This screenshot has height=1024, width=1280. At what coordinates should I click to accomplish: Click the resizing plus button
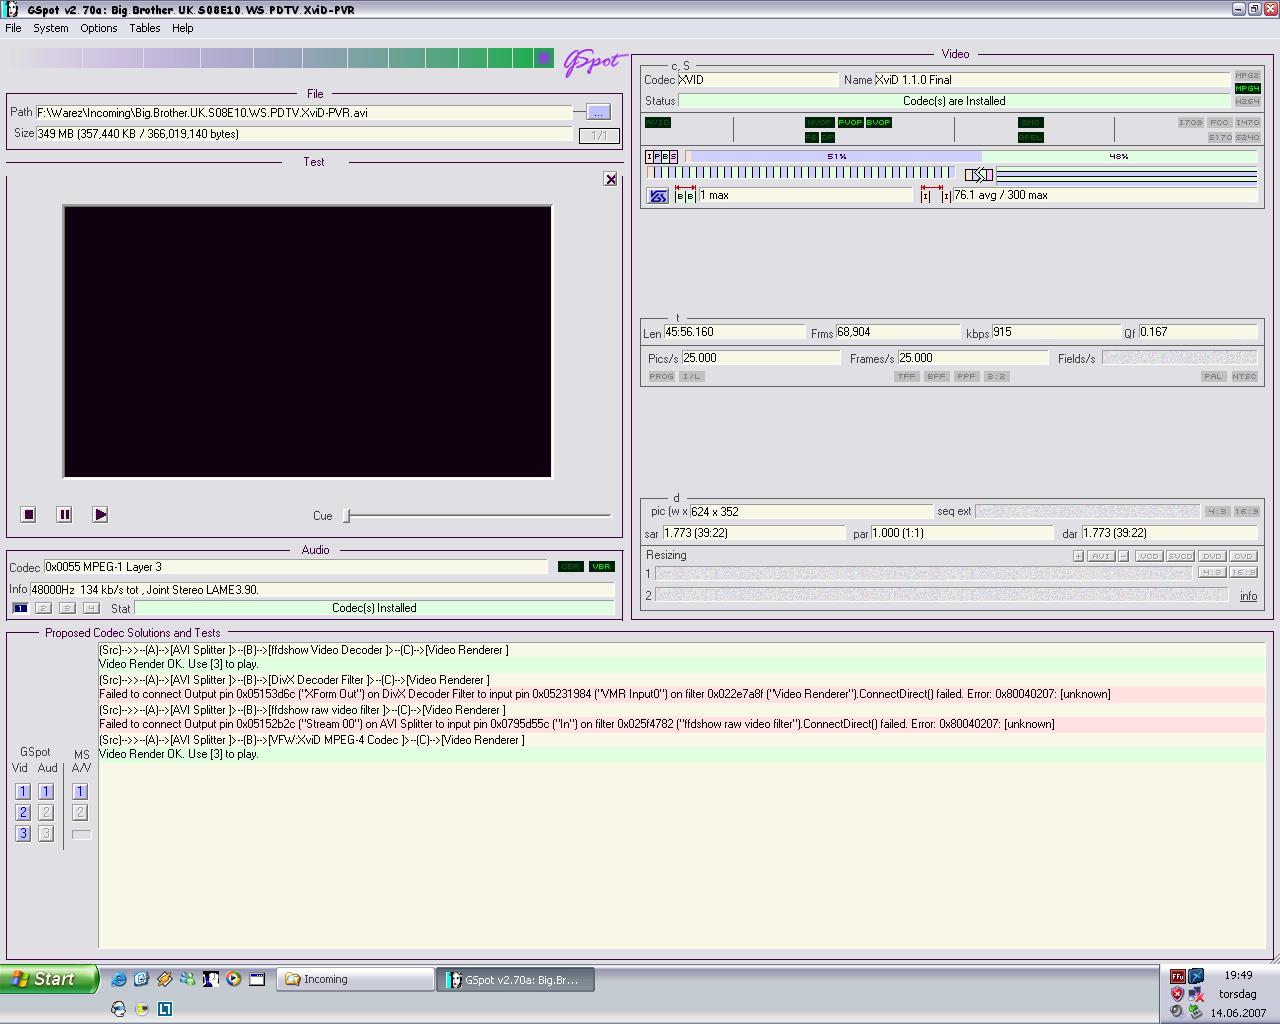pos(1078,556)
